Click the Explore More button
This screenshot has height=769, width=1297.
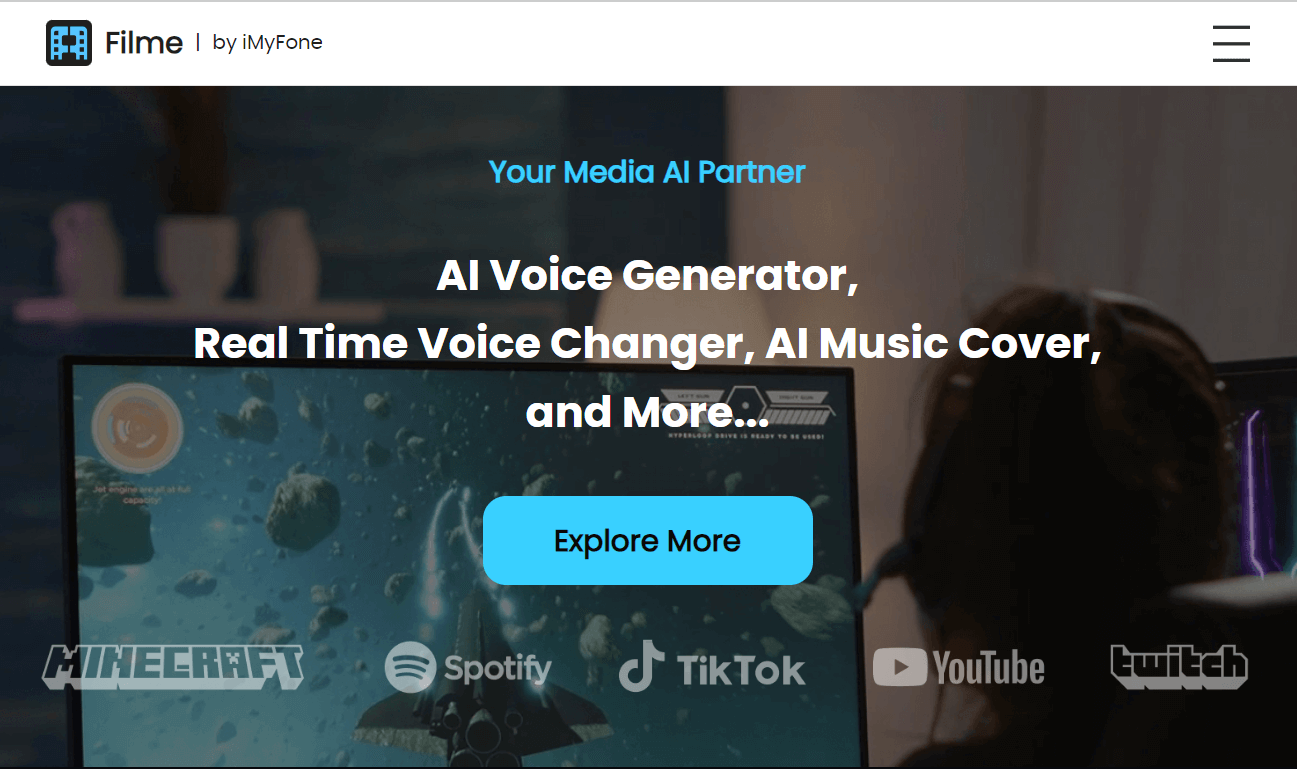pos(648,540)
